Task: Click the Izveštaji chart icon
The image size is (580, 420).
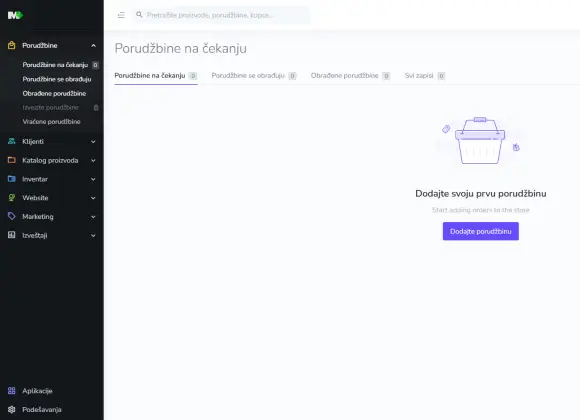Action: pyautogui.click(x=11, y=235)
